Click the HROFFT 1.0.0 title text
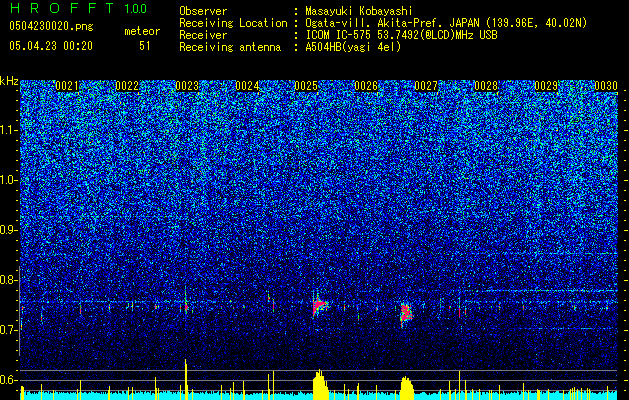 pos(78,8)
